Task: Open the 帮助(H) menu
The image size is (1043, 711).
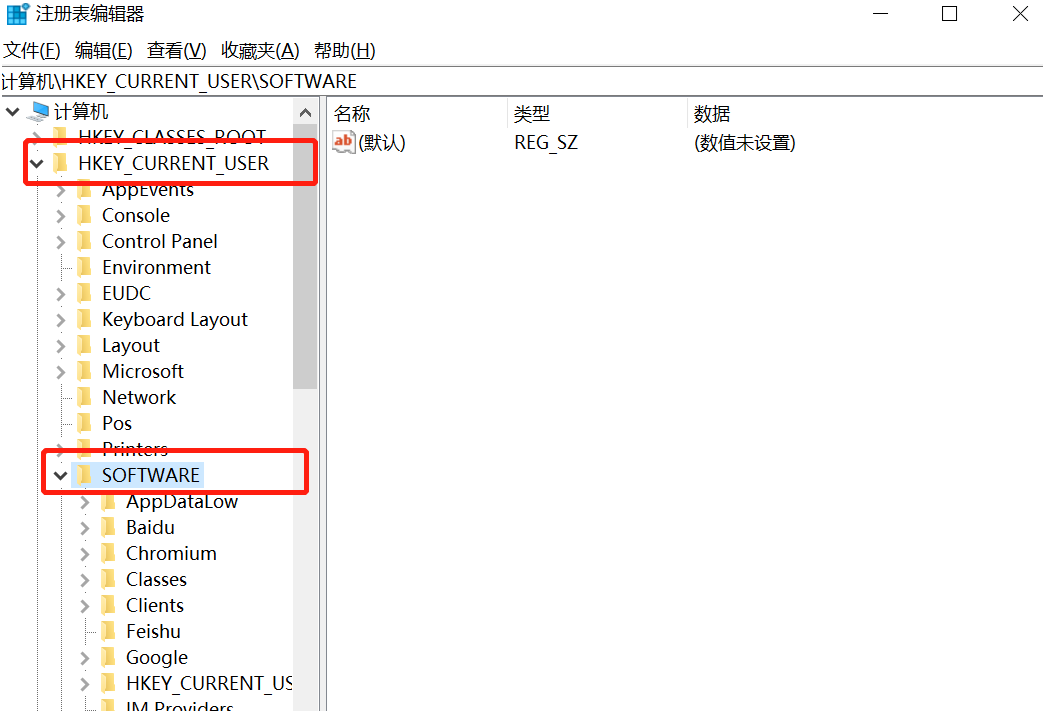Action: (x=344, y=50)
